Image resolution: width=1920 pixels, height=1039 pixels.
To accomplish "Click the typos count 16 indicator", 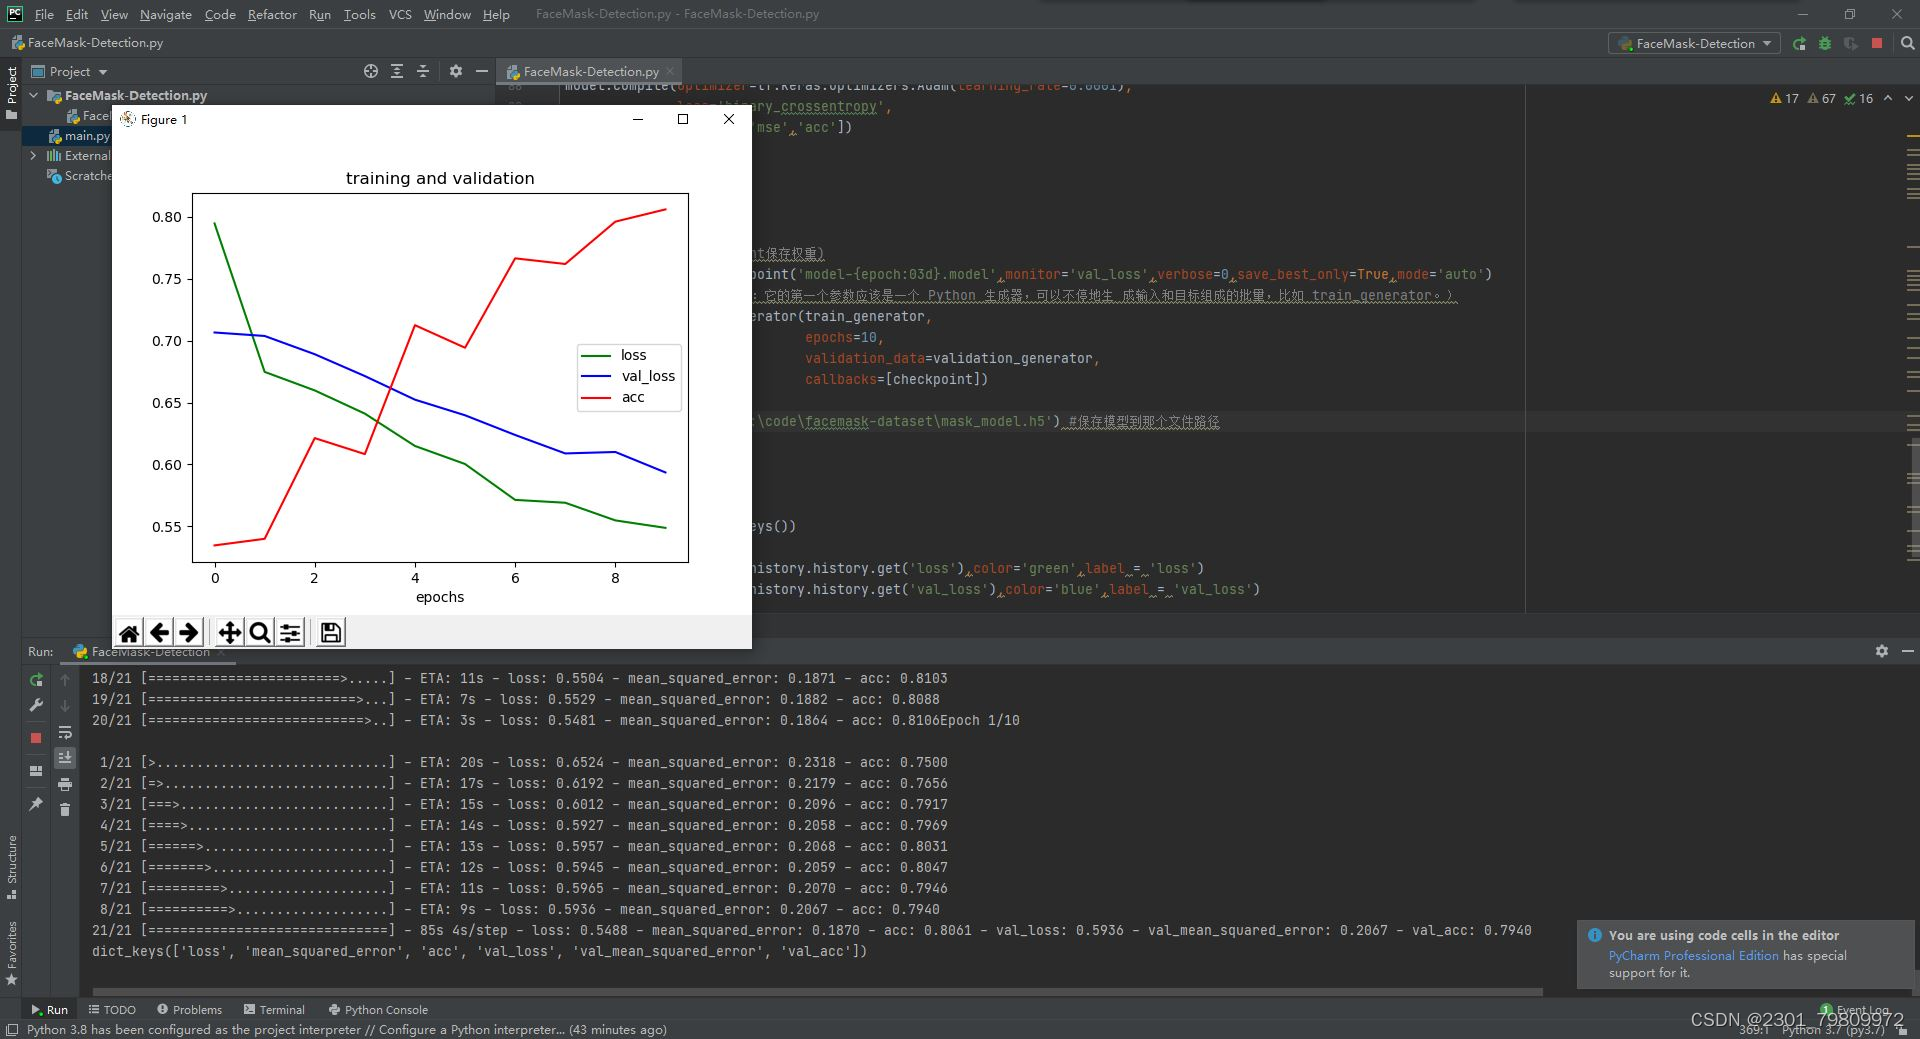I will tap(1859, 98).
